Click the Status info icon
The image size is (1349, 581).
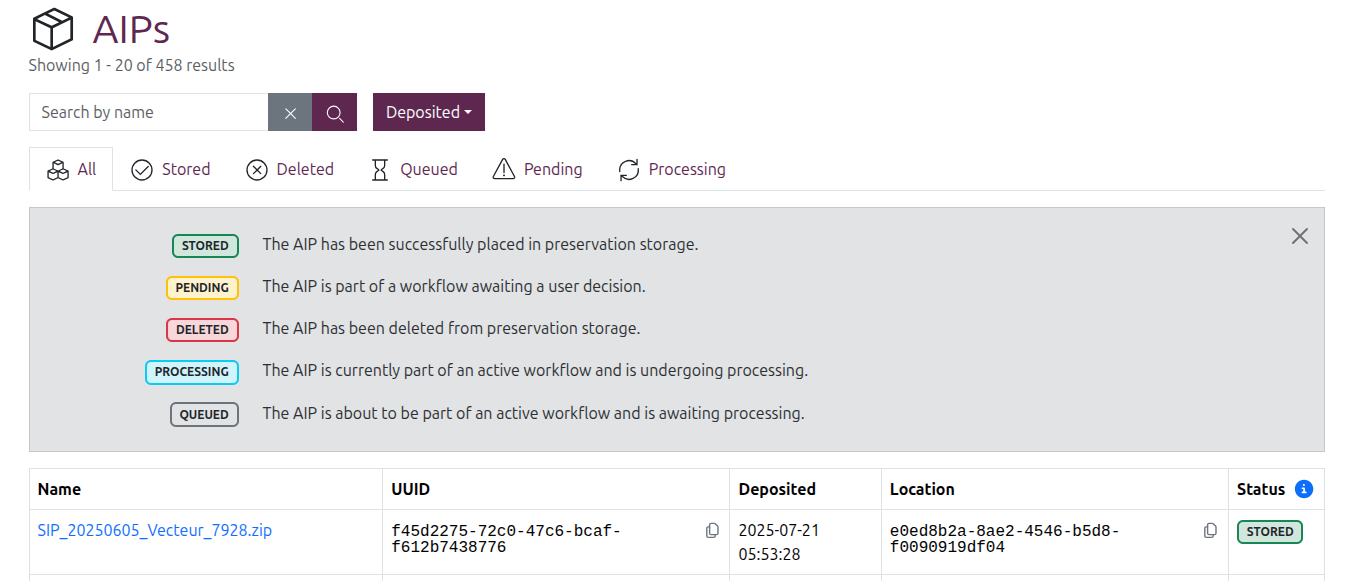[x=1303, y=489]
